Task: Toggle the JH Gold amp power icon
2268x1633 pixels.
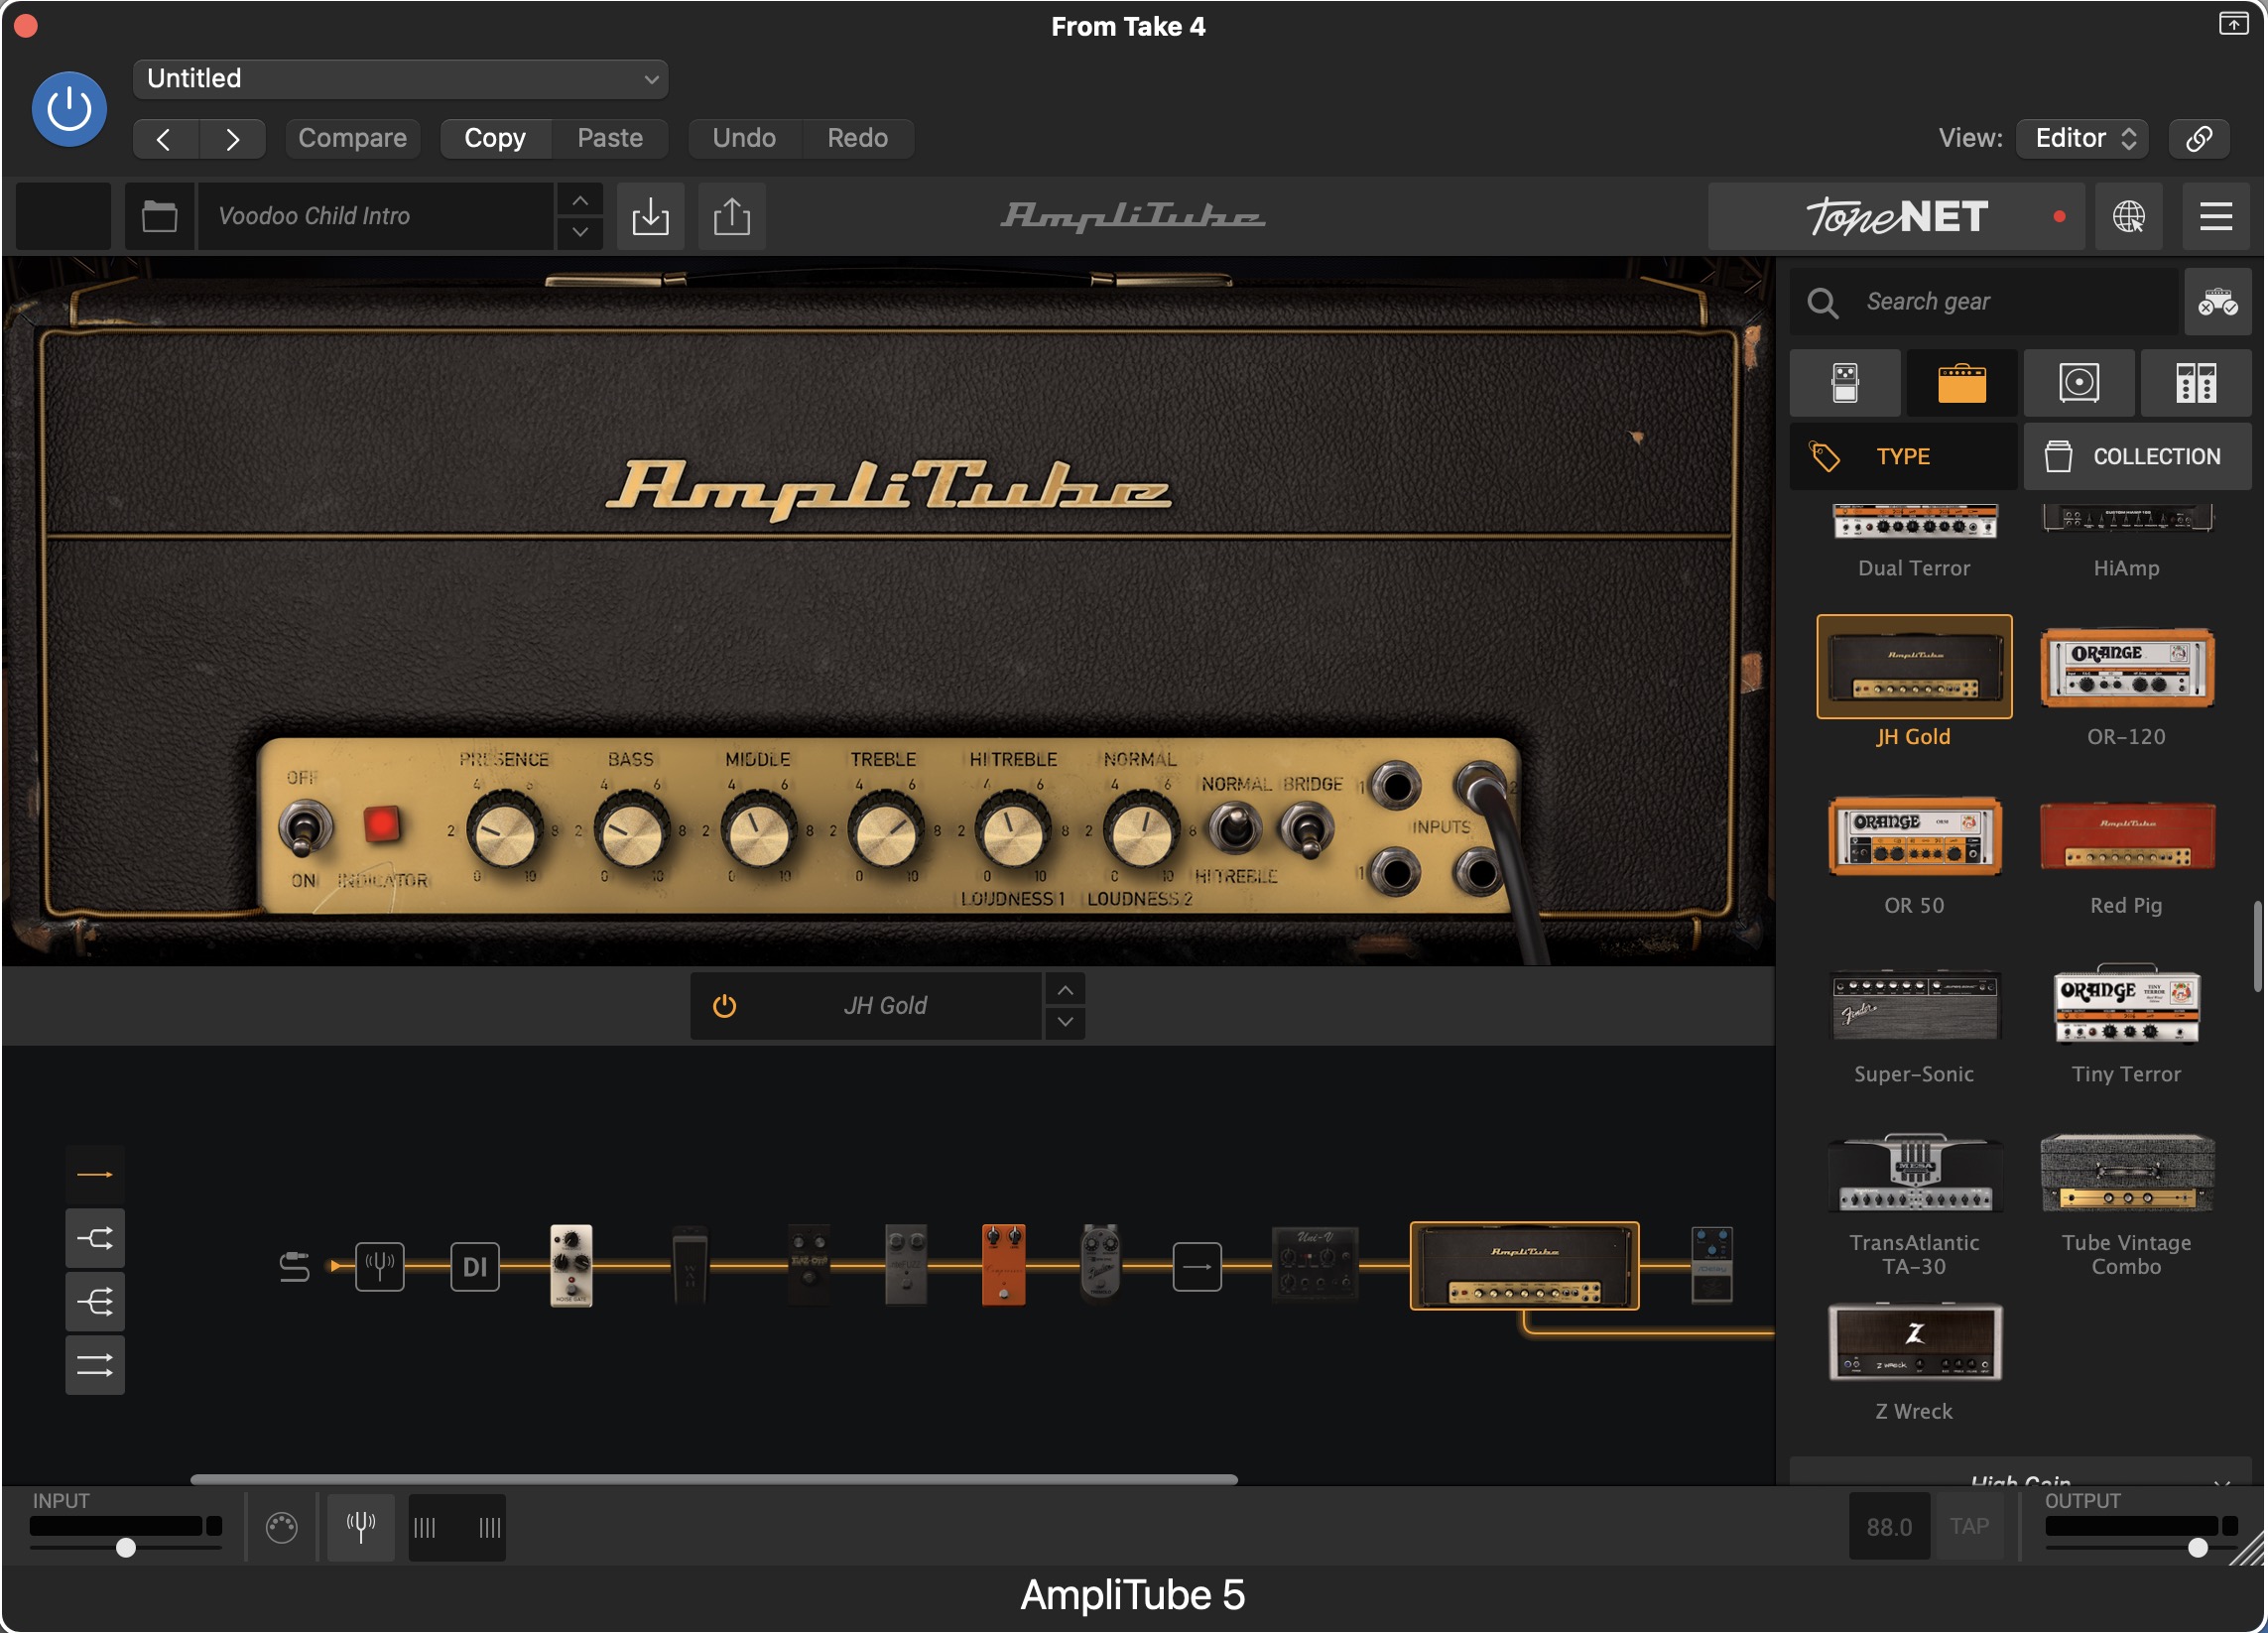Action: [x=724, y=1006]
